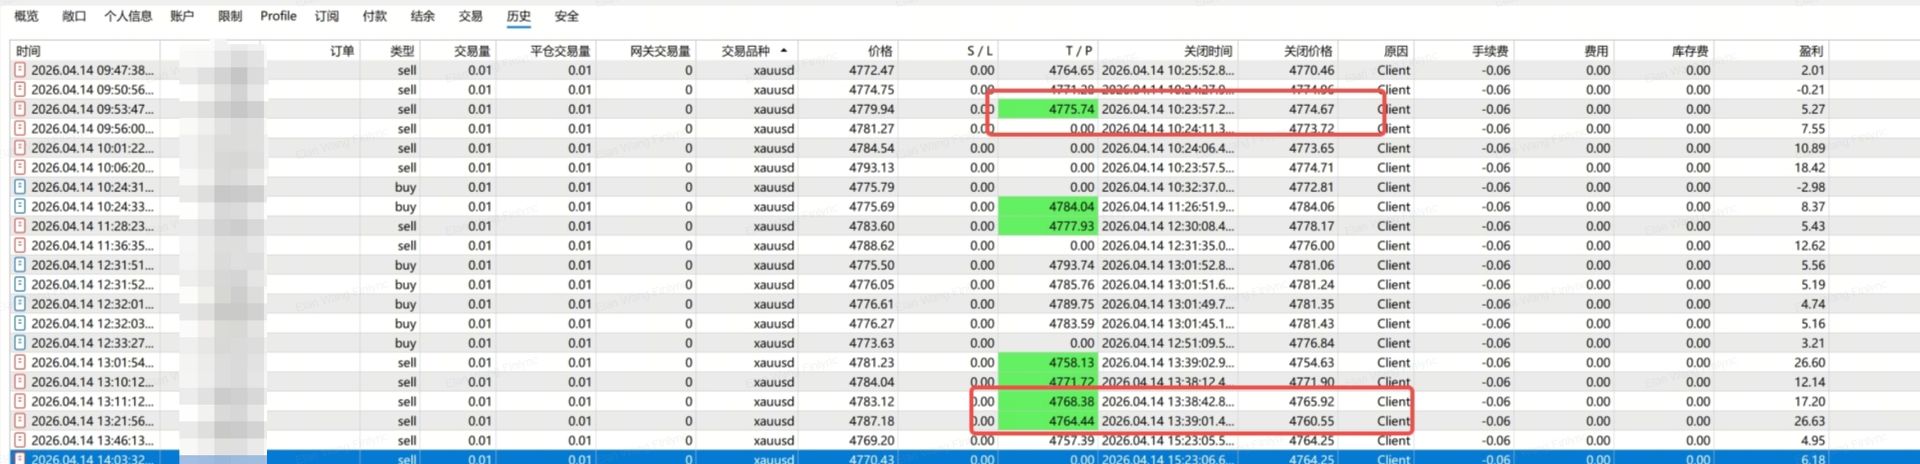Click the price cell 4793.13
The image size is (1920, 464).
(871, 168)
